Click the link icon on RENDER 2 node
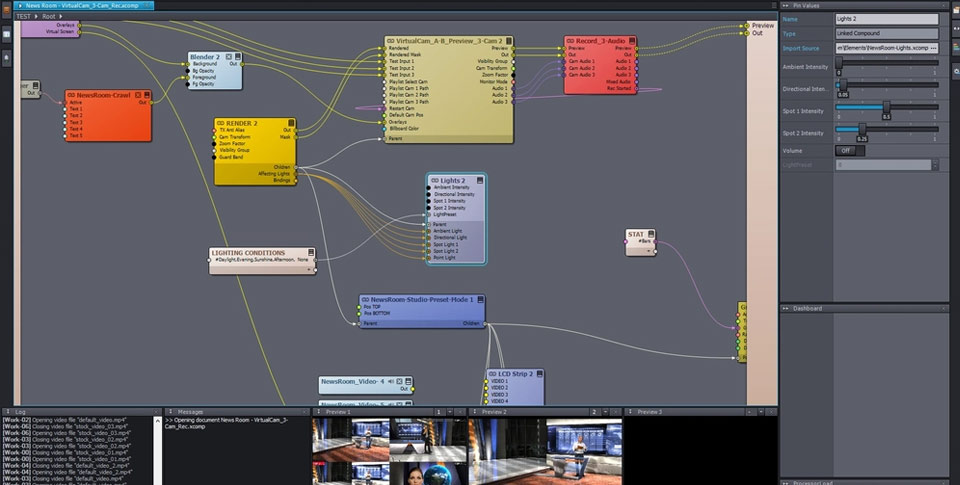The width and height of the screenshot is (960, 485). (220, 123)
